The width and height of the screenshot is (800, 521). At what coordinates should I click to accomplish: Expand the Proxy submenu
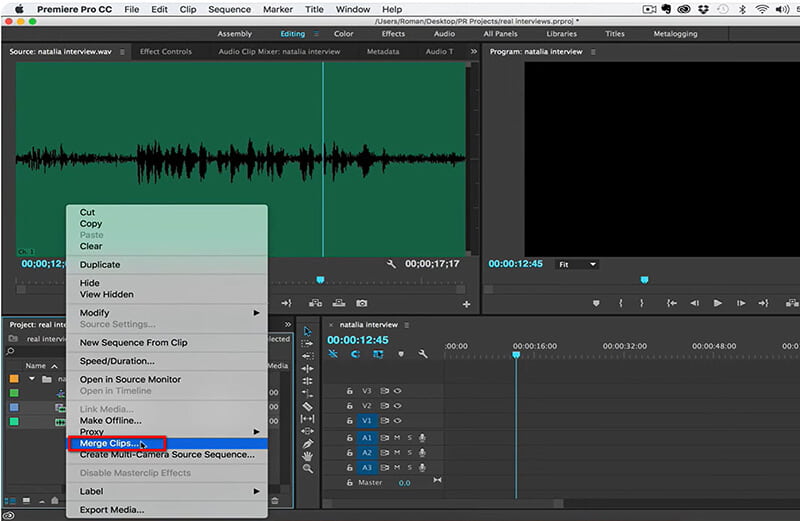click(167, 432)
